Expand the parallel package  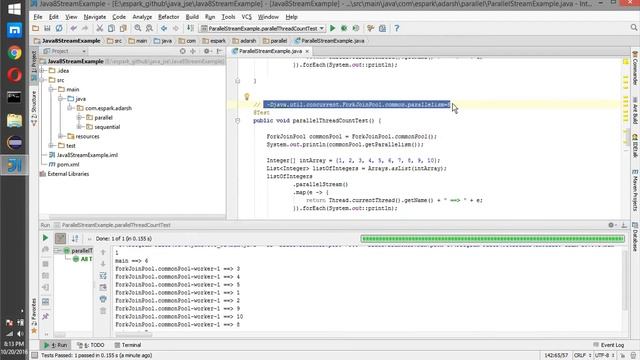click(80, 118)
